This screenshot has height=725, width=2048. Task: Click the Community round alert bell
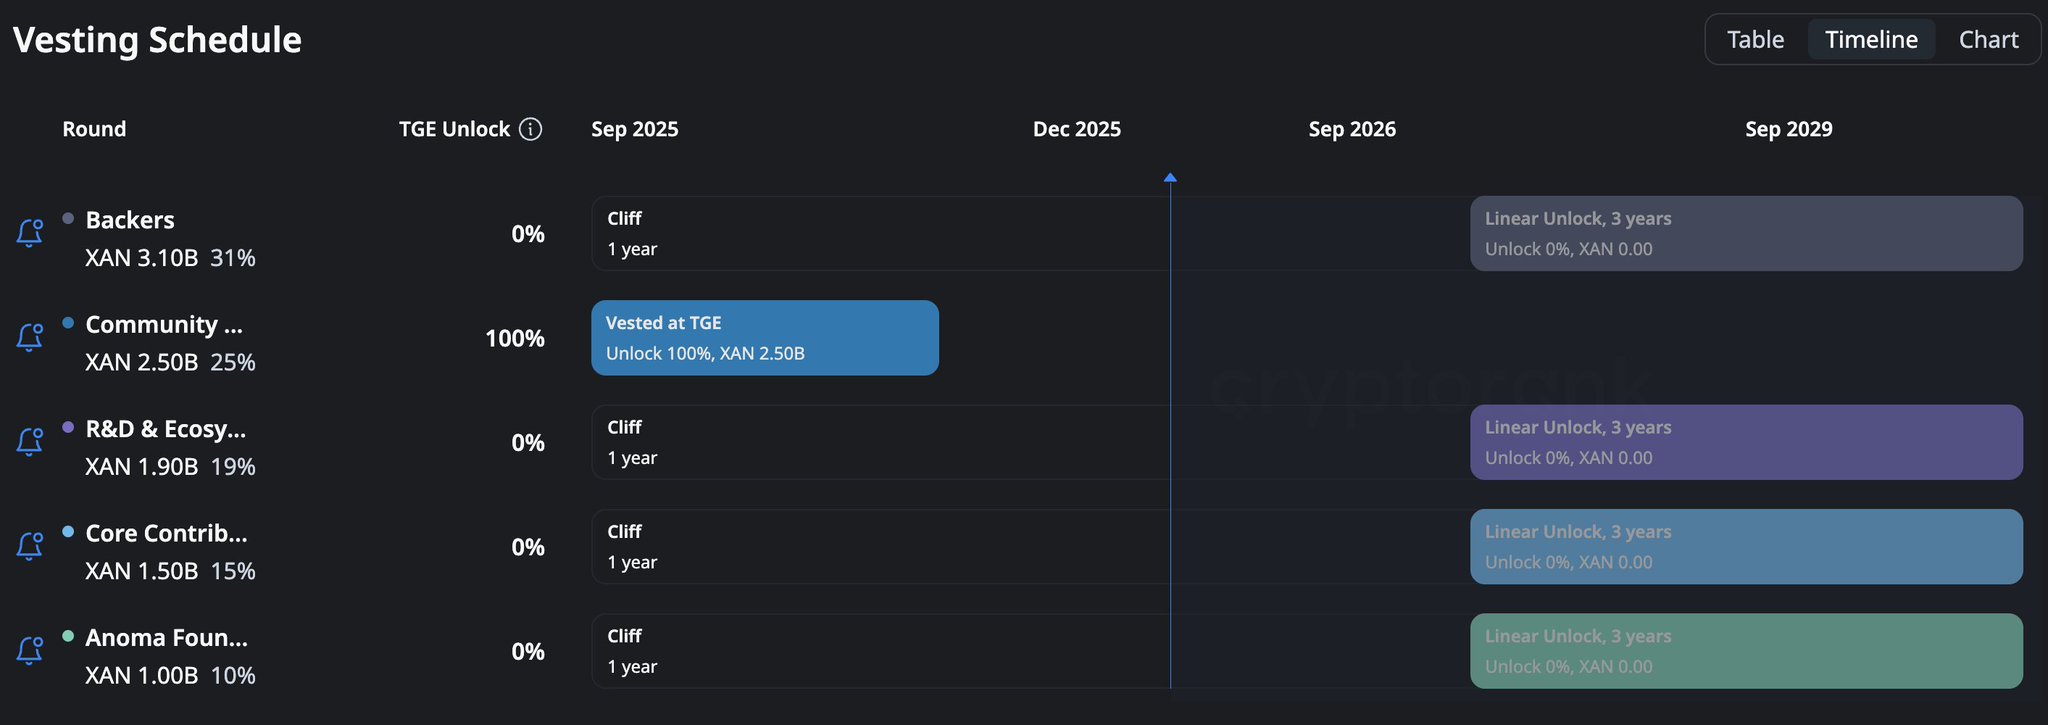coord(29,338)
